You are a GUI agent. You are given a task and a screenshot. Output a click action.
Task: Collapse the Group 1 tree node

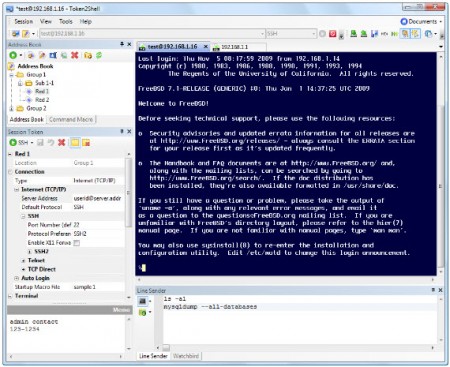tap(11, 75)
